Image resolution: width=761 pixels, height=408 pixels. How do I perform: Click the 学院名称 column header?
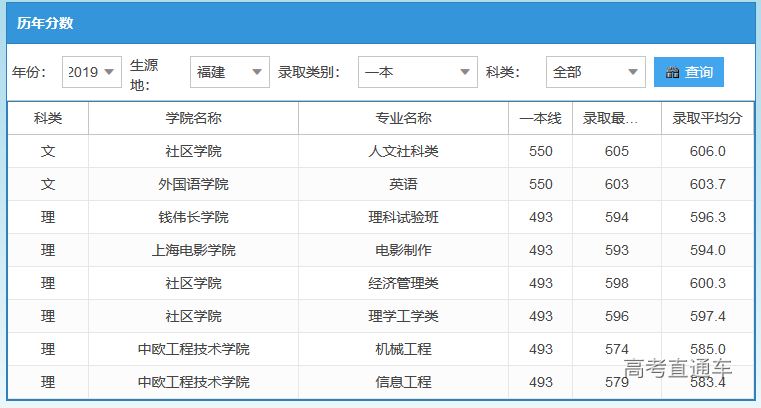[193, 118]
